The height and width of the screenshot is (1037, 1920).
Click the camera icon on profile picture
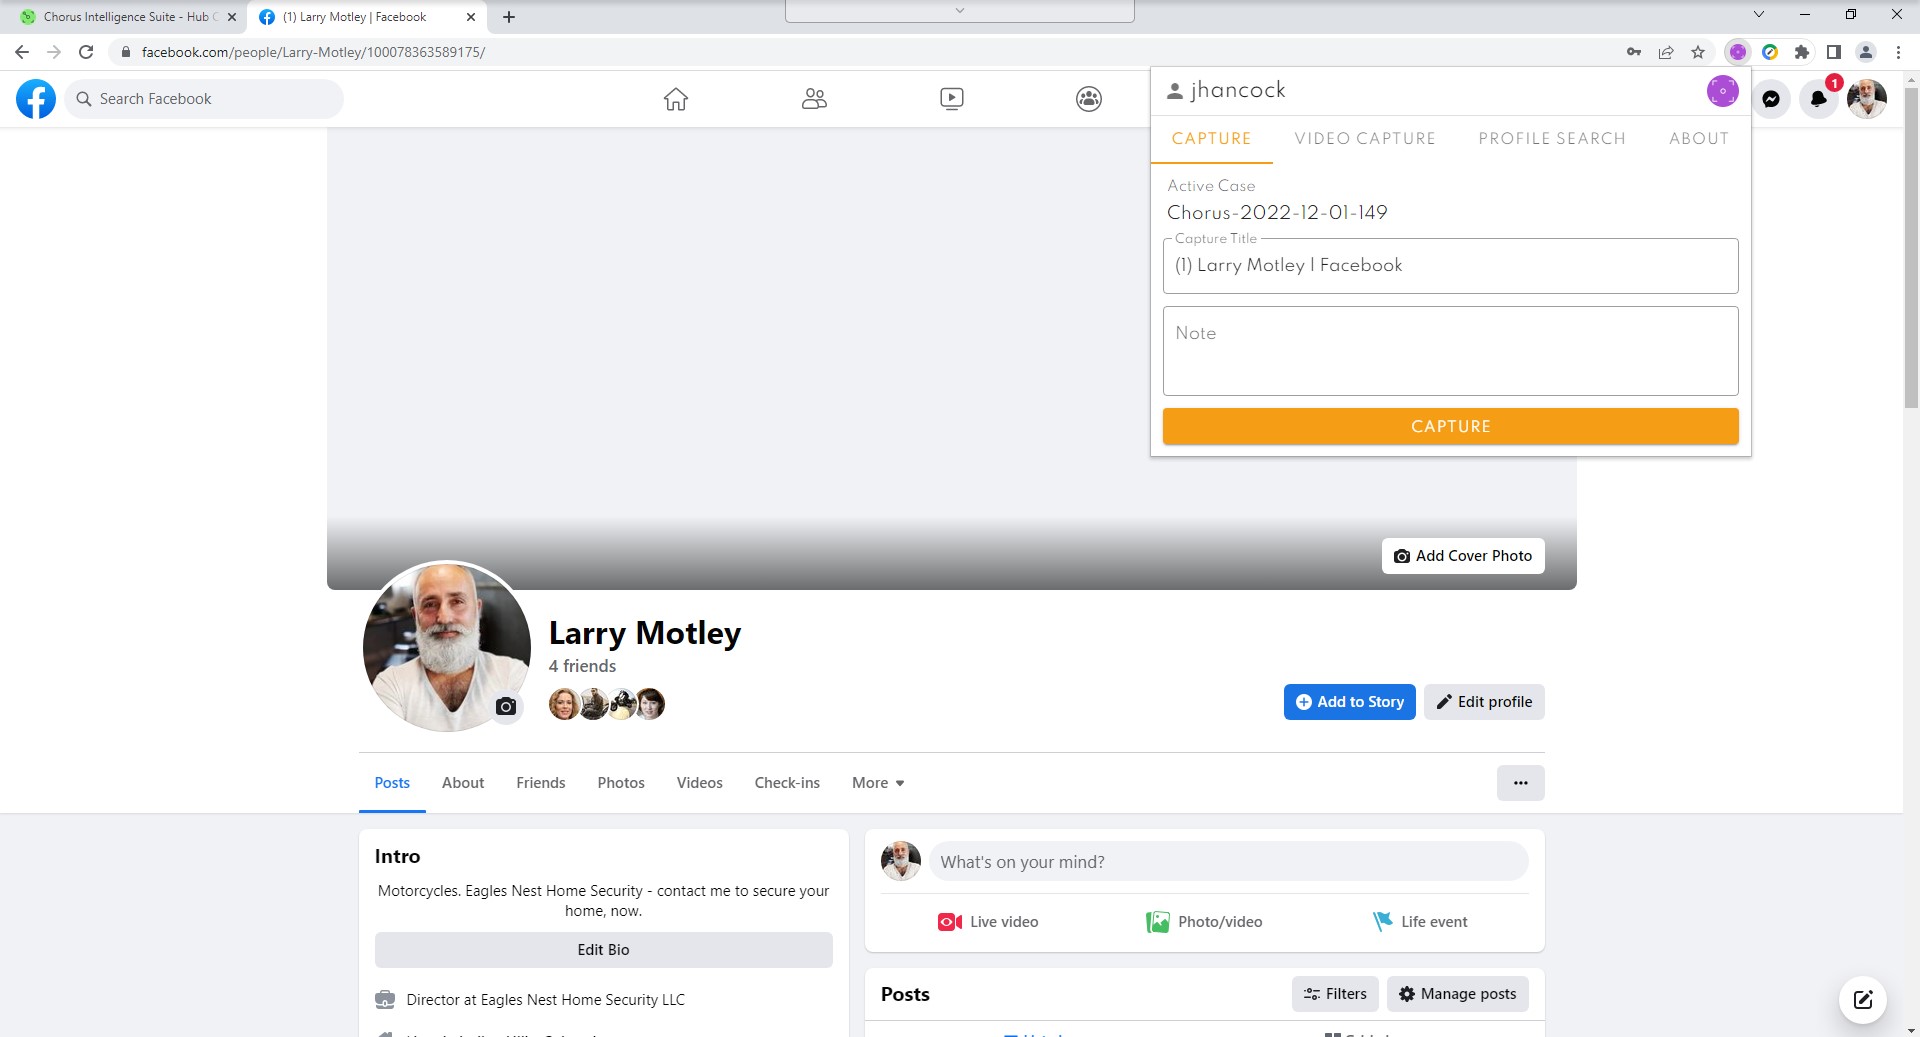(506, 707)
